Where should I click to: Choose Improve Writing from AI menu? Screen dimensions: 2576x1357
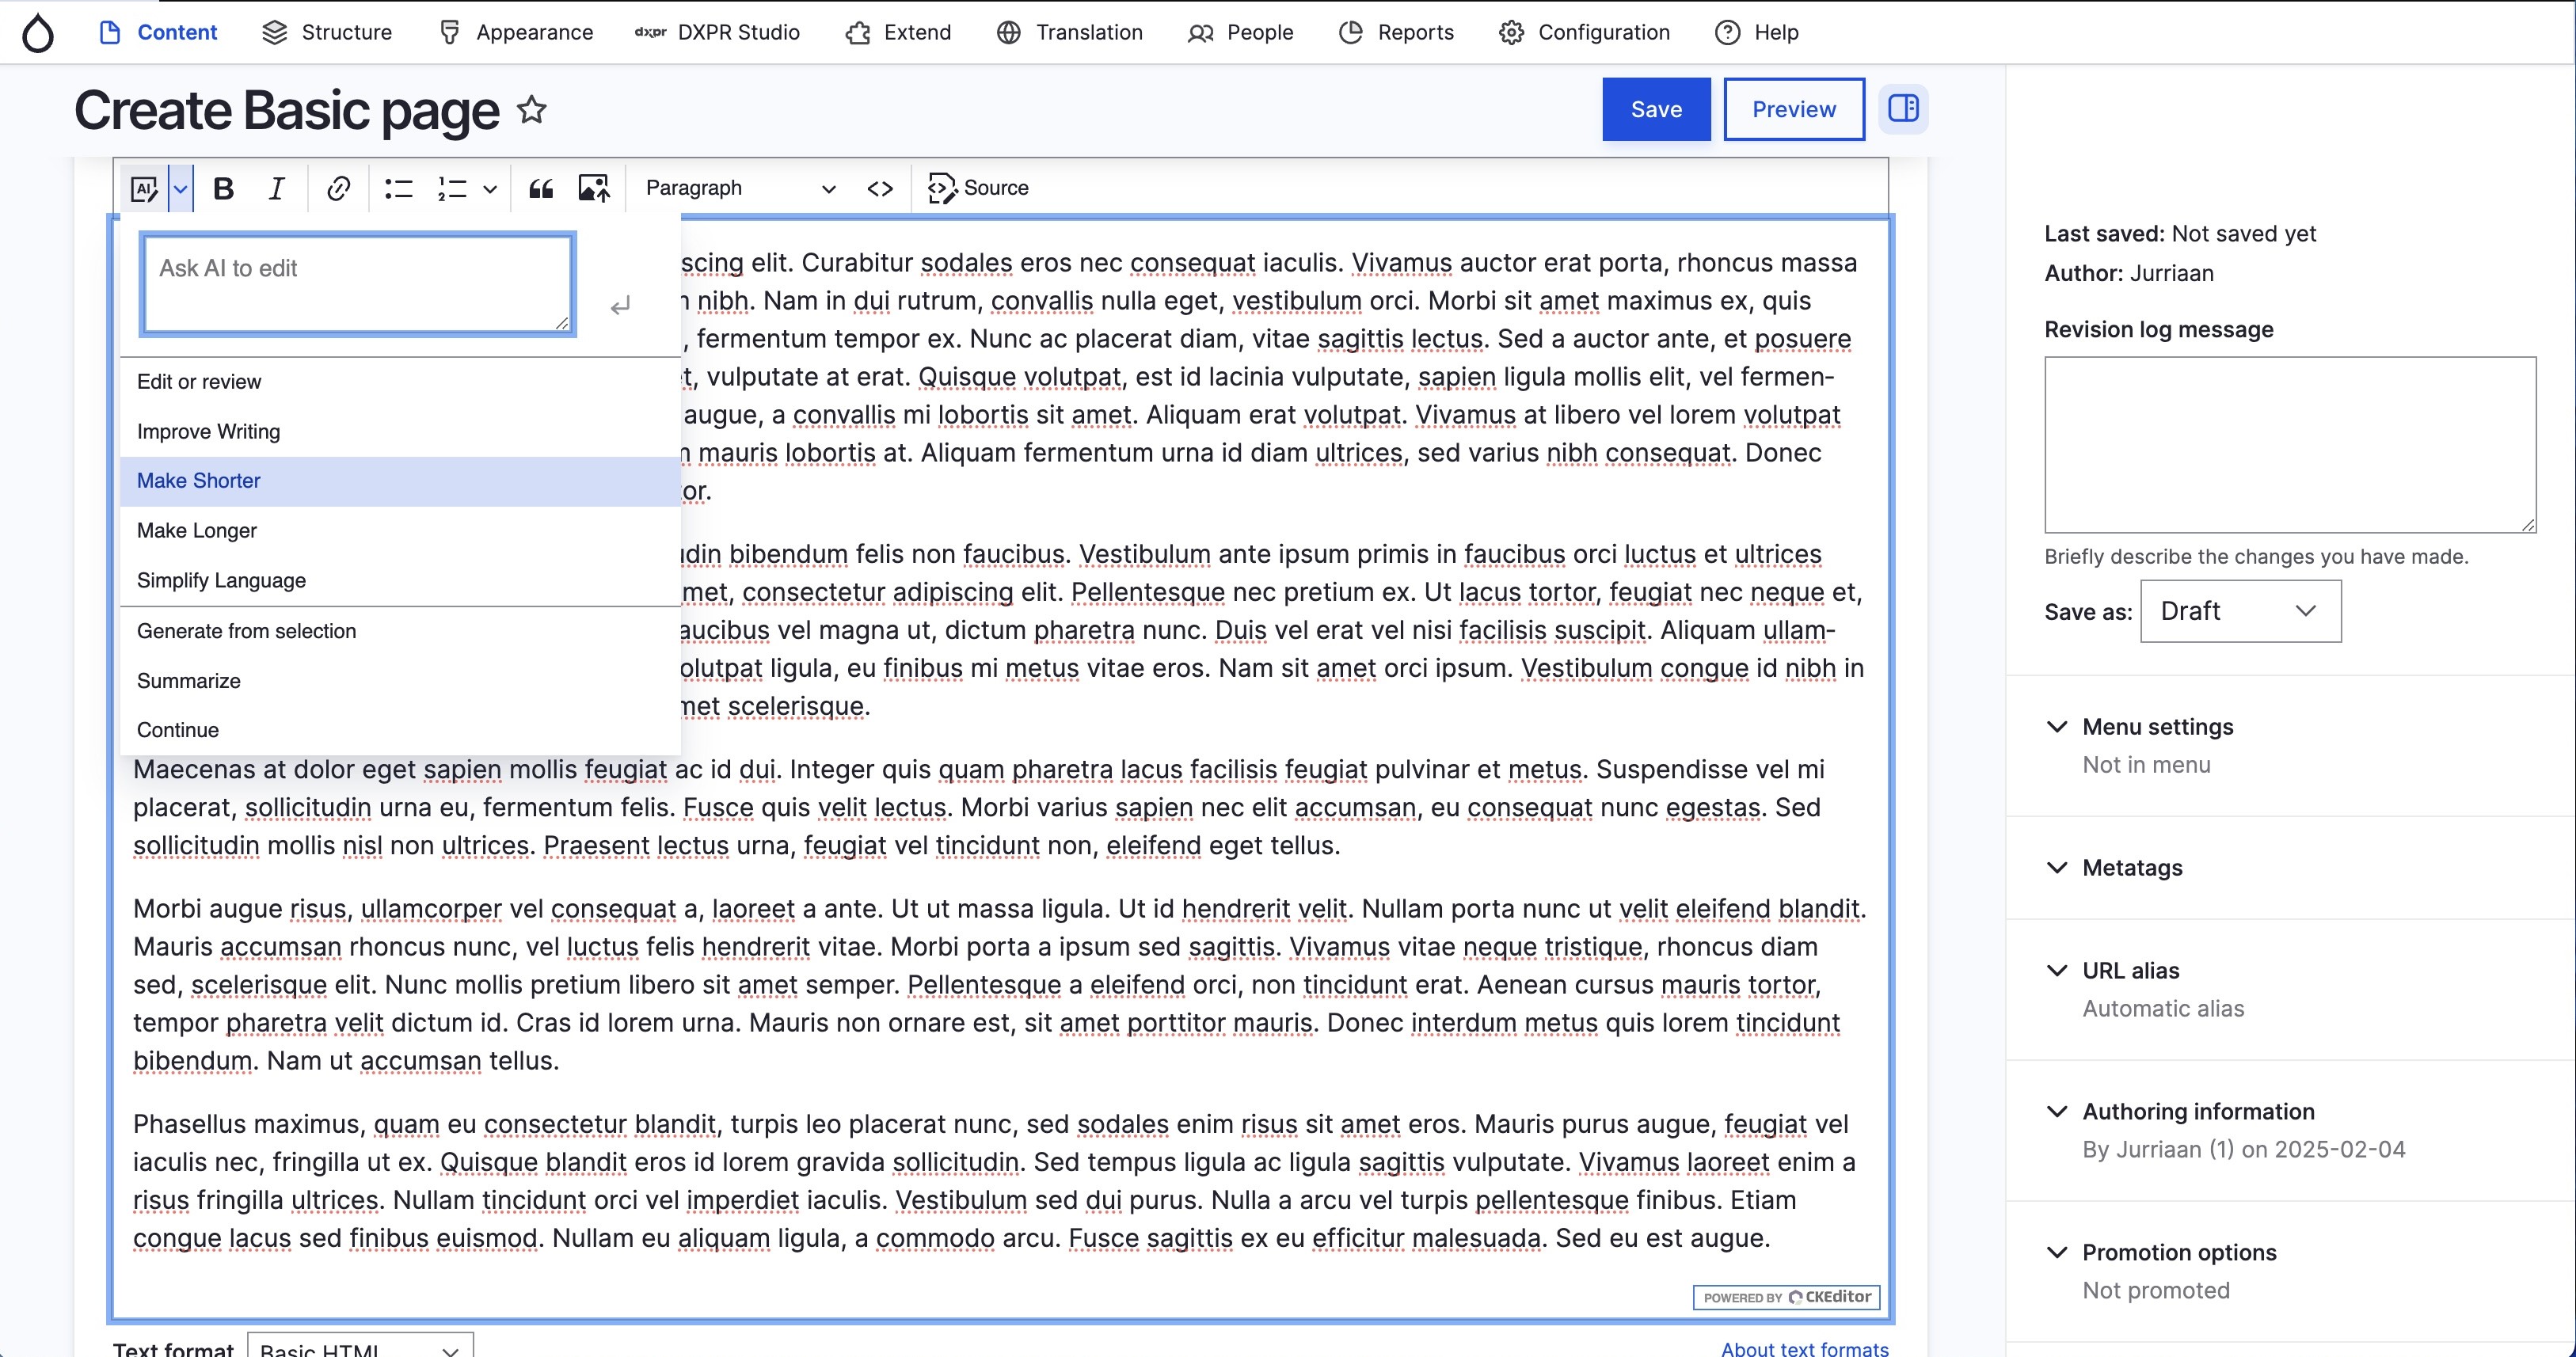click(400, 431)
